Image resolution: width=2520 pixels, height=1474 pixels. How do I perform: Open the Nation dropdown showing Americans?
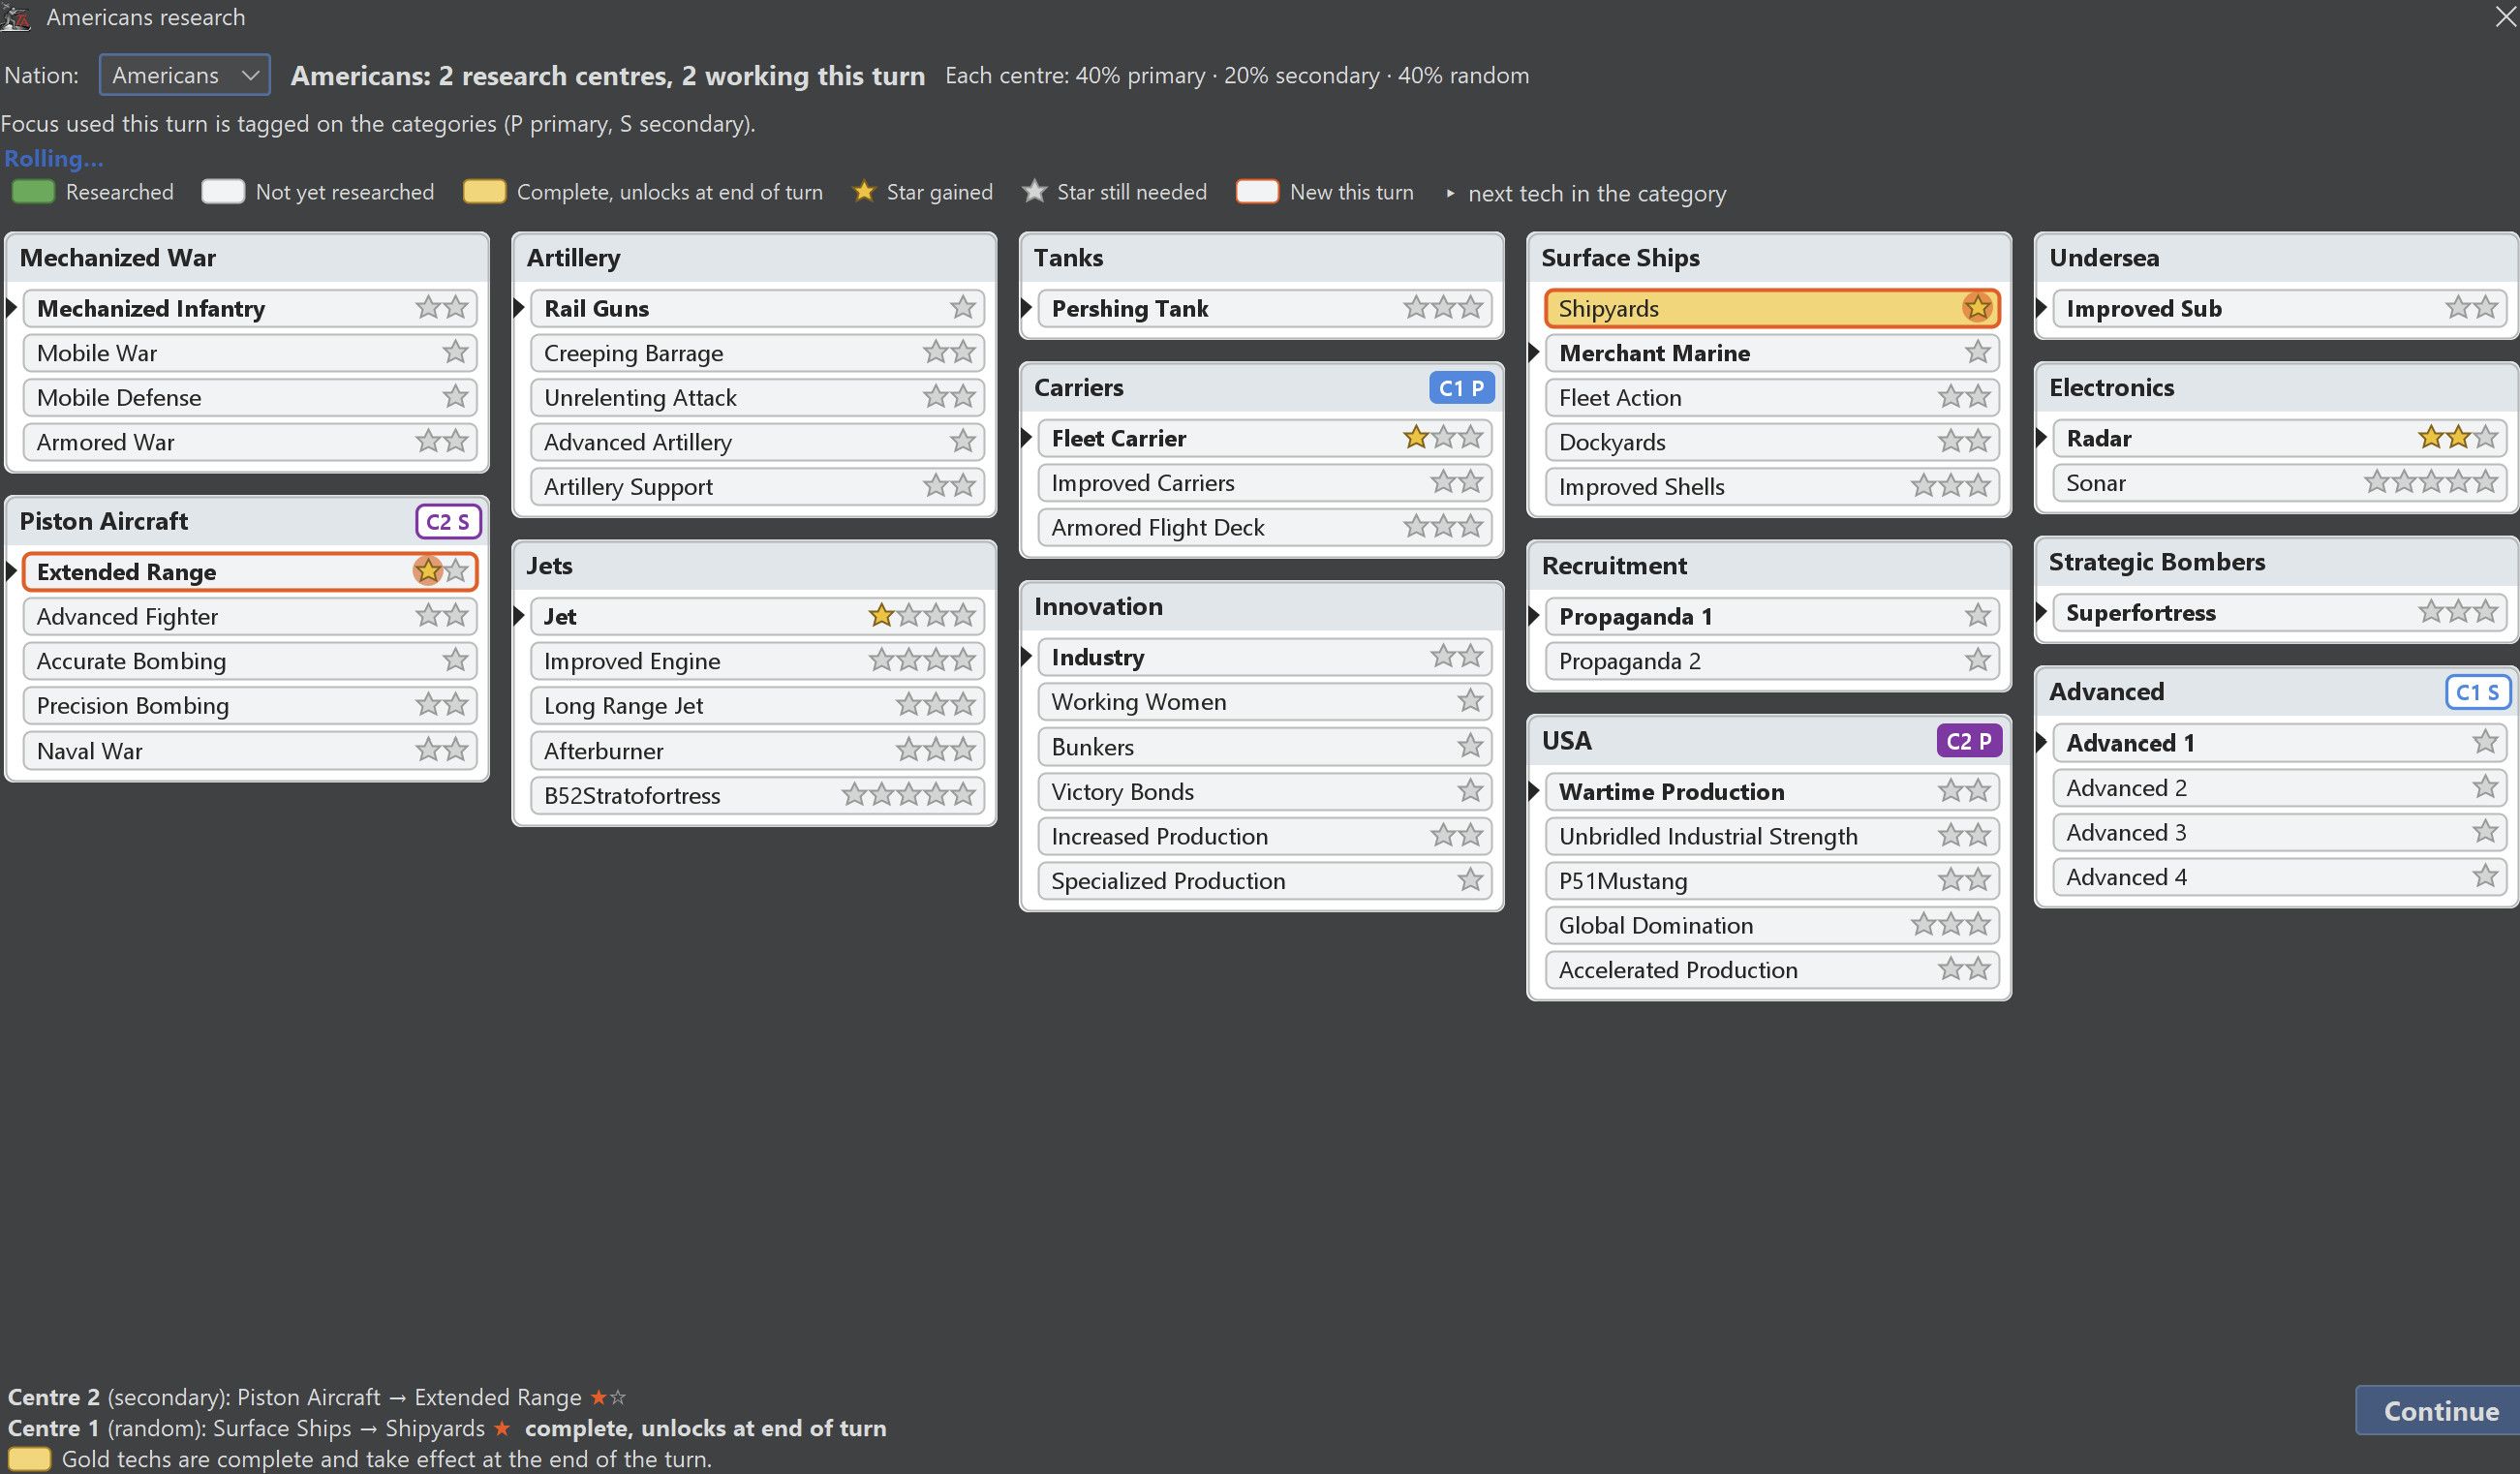(184, 75)
